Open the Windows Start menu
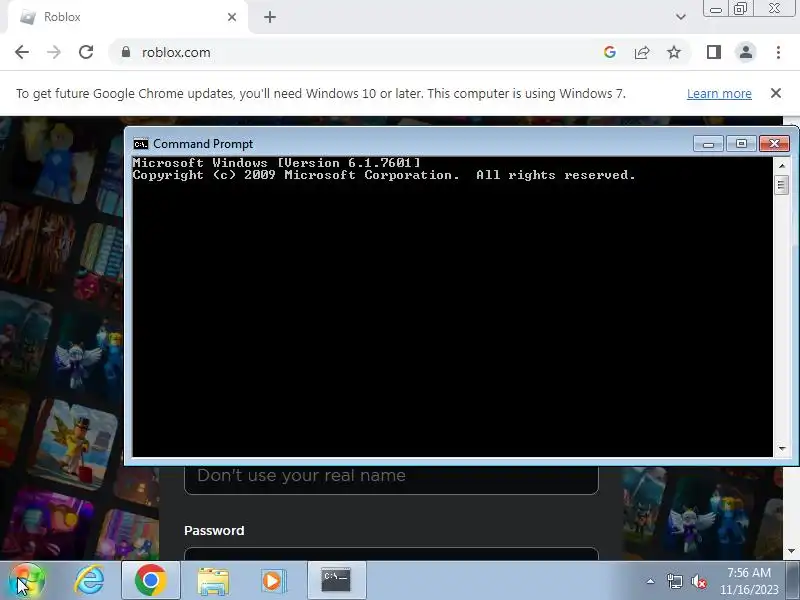Image resolution: width=800 pixels, height=600 pixels. pos(27,580)
